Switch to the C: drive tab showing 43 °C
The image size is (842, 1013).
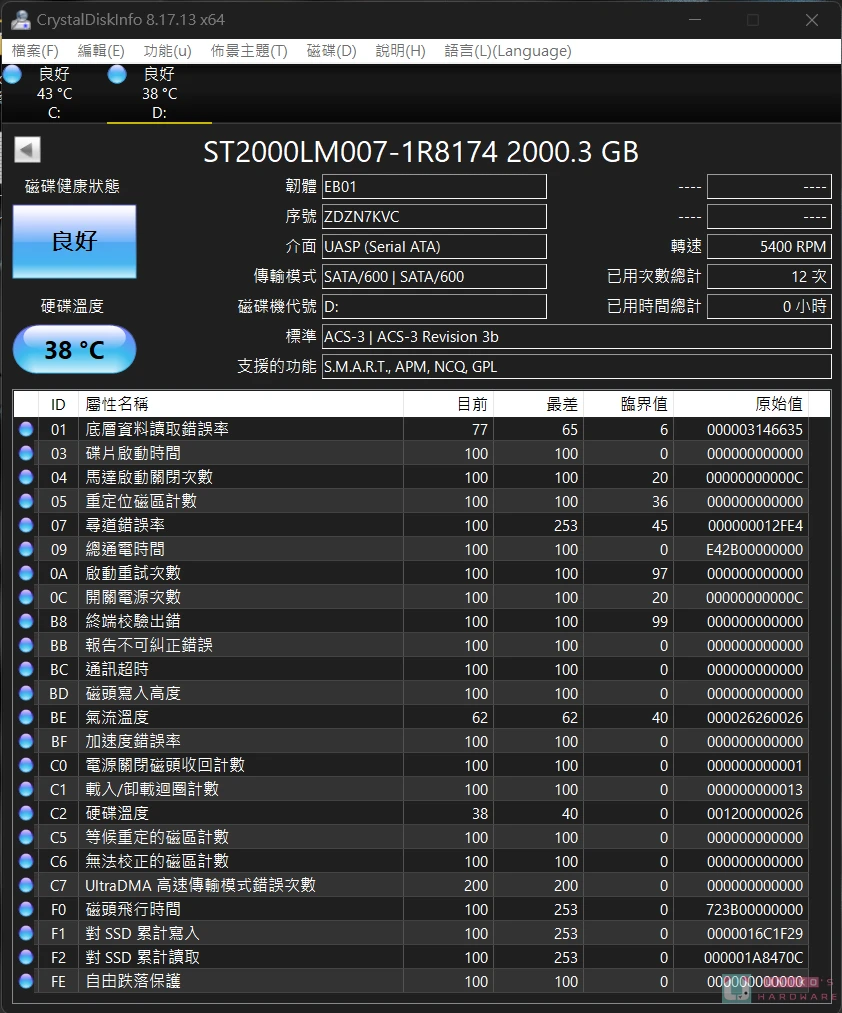click(x=54, y=93)
